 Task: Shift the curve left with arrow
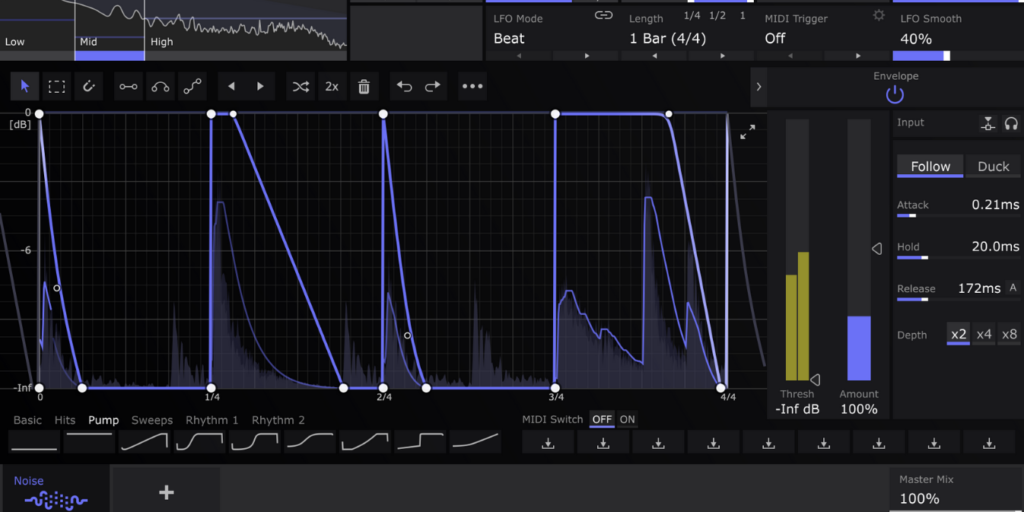point(231,86)
